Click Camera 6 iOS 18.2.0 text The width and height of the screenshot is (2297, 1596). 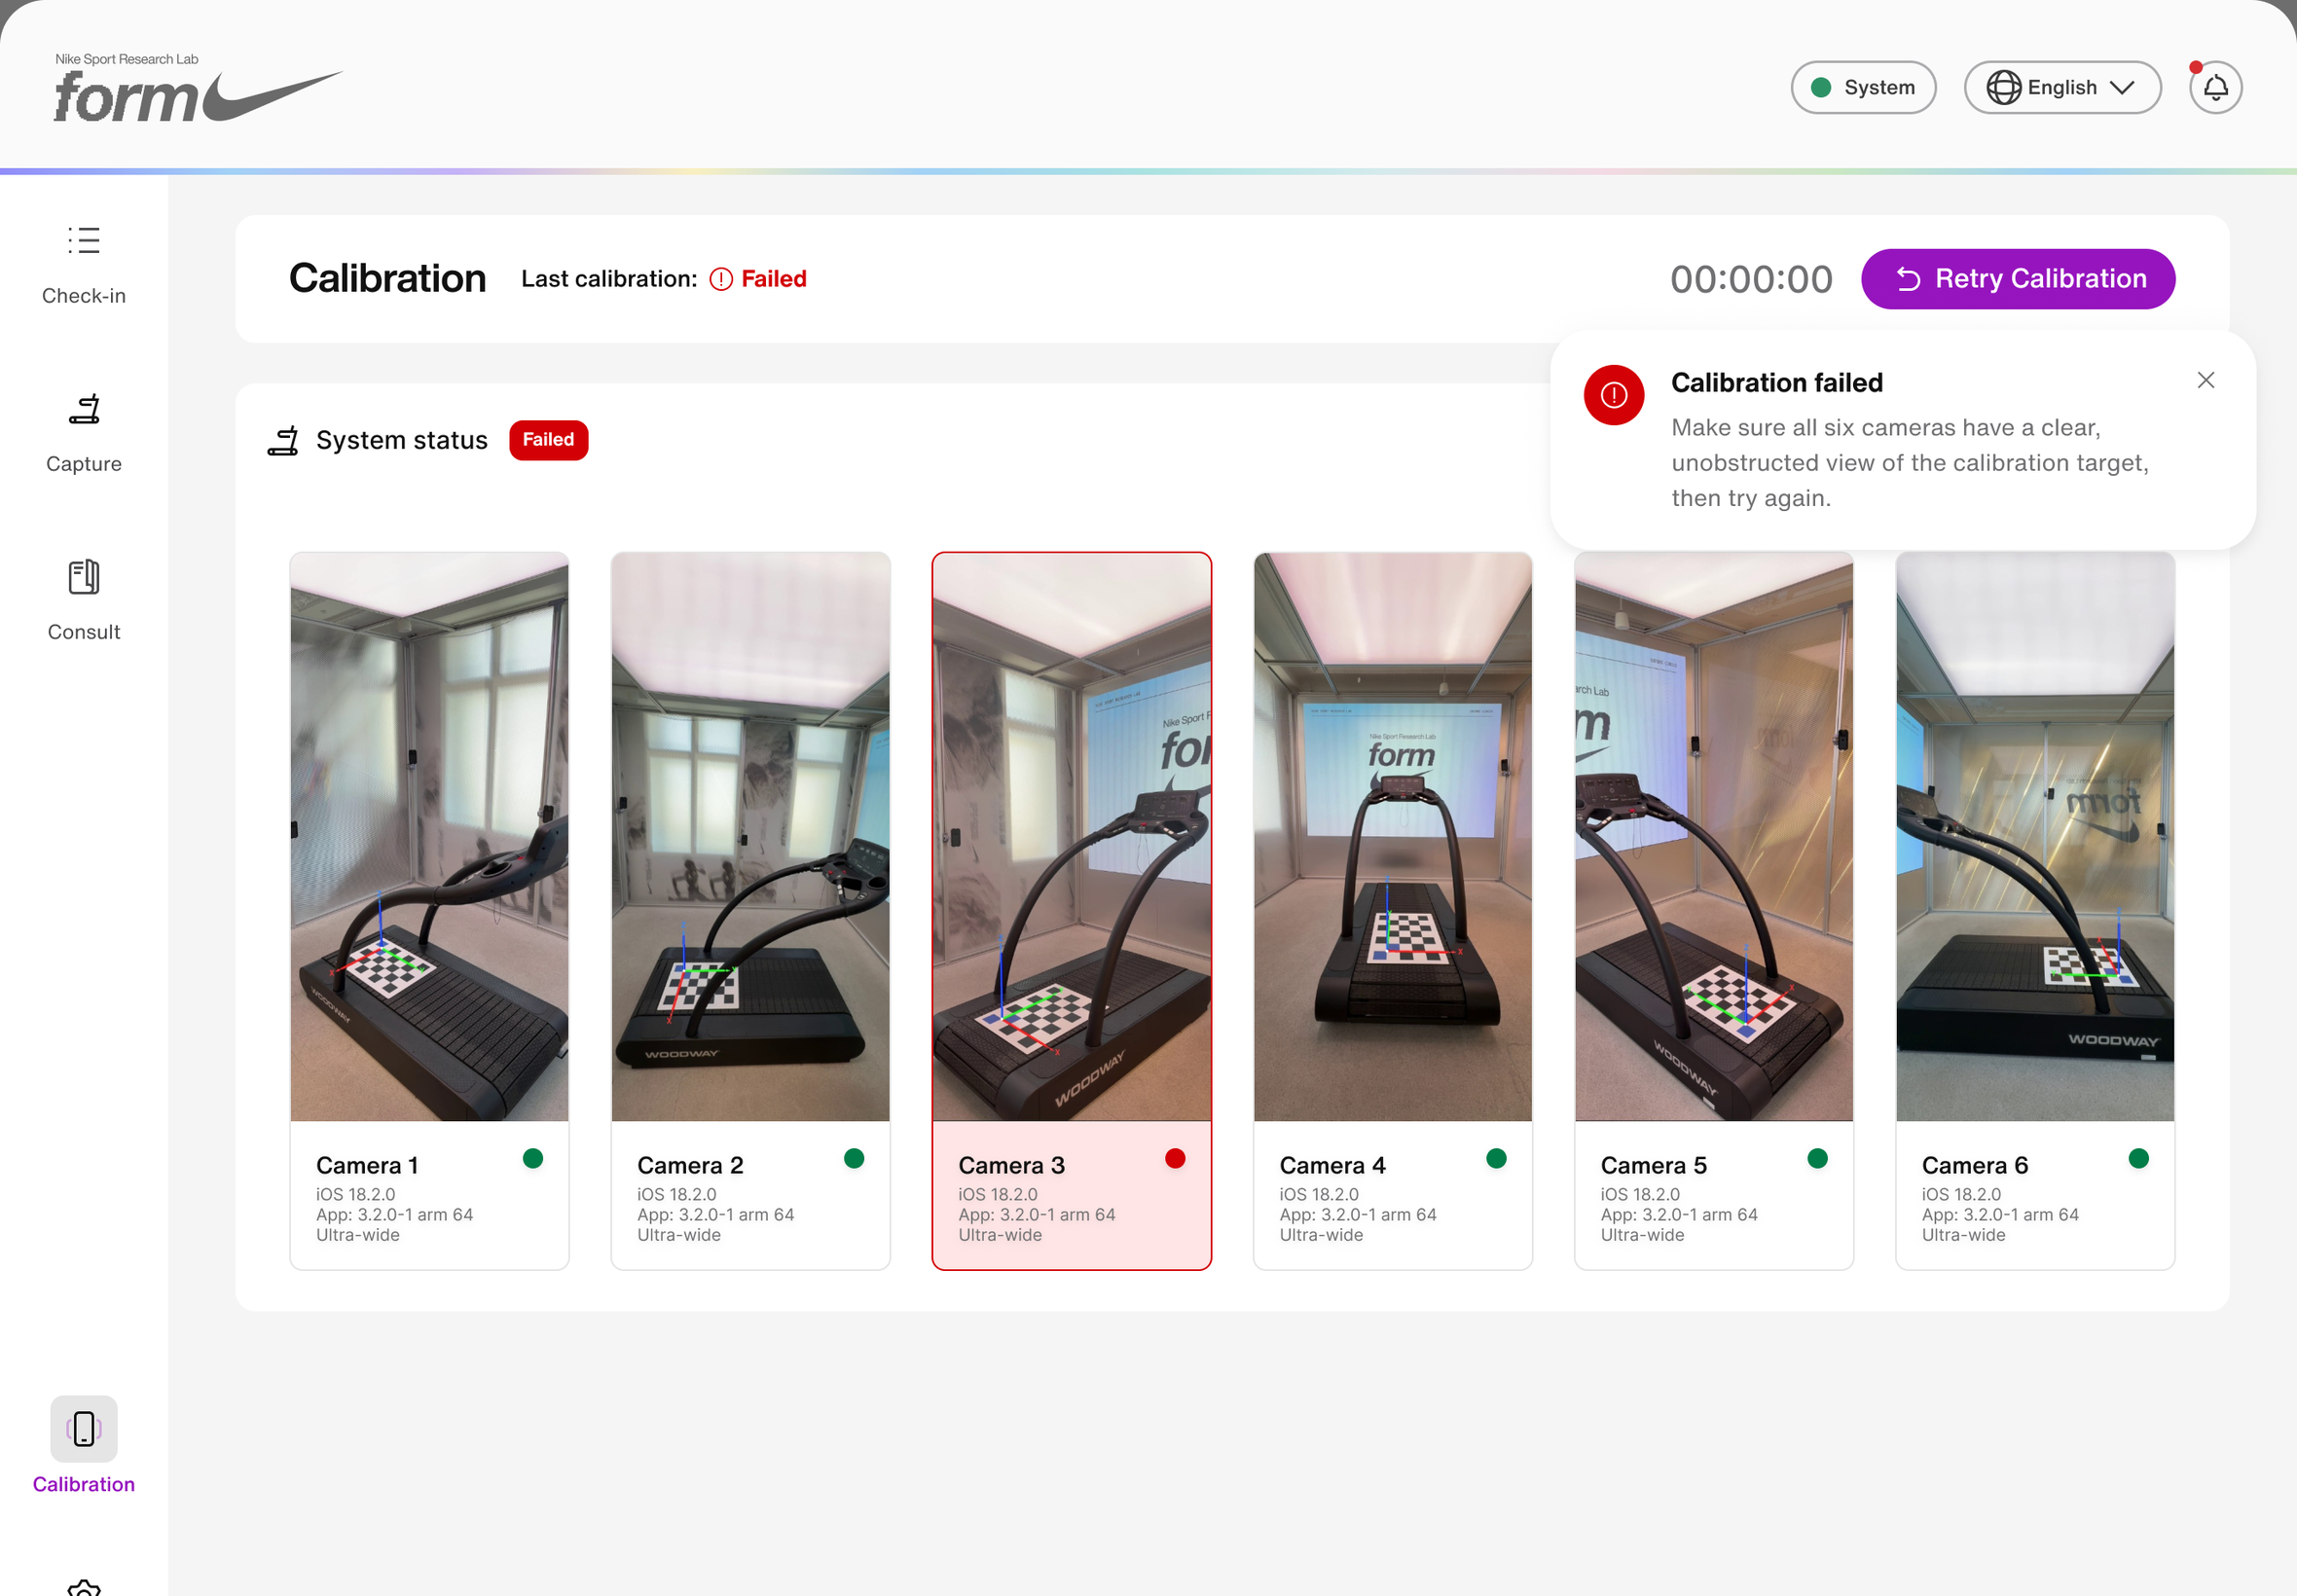[x=1960, y=1194]
